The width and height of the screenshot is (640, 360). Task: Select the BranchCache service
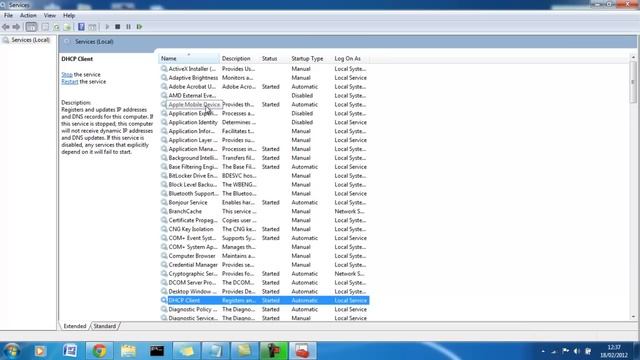click(264, 211)
